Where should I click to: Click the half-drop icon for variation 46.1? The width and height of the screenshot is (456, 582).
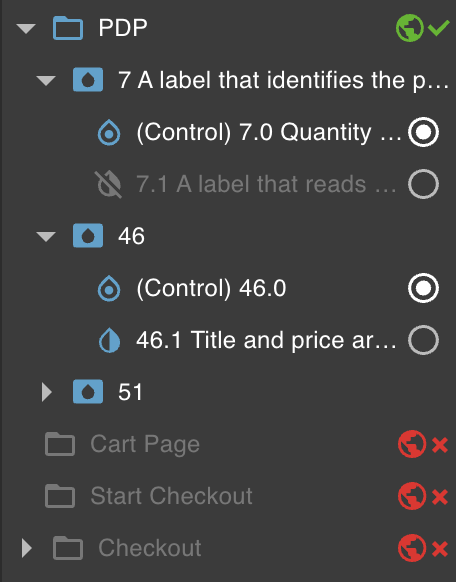pyautogui.click(x=109, y=340)
